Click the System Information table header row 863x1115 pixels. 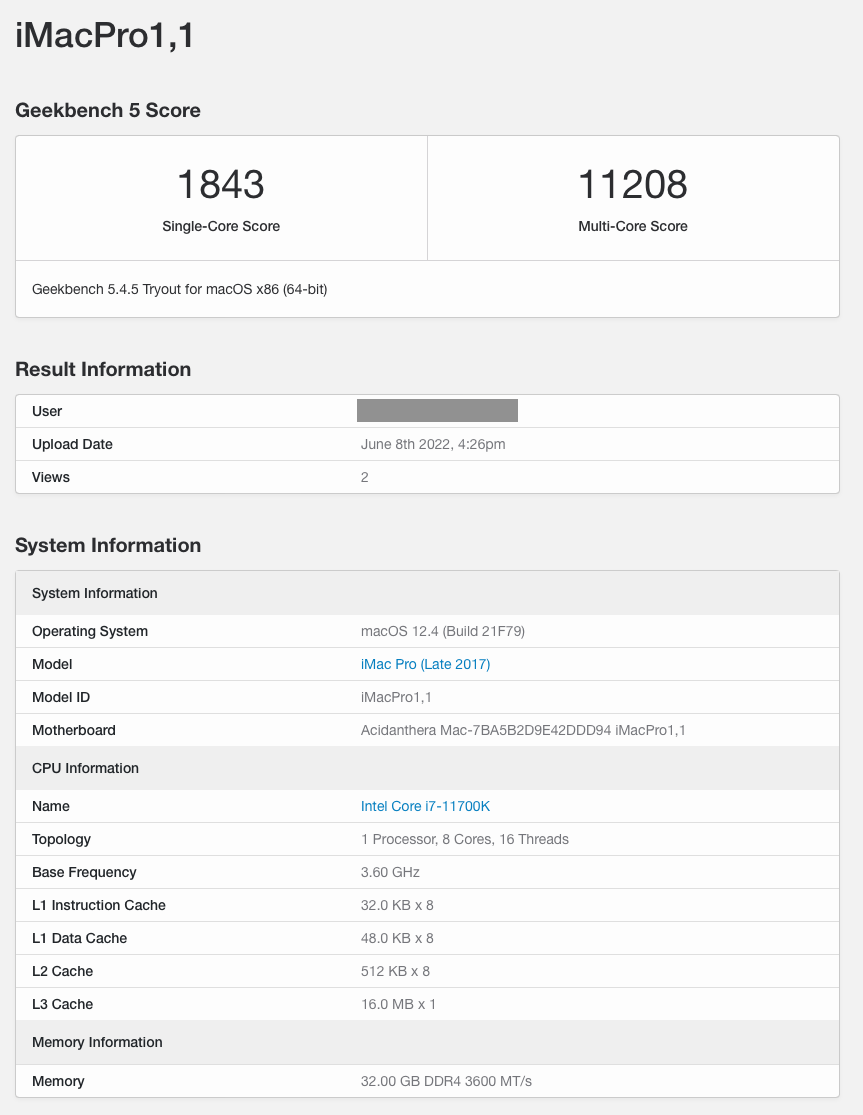[x=427, y=593]
